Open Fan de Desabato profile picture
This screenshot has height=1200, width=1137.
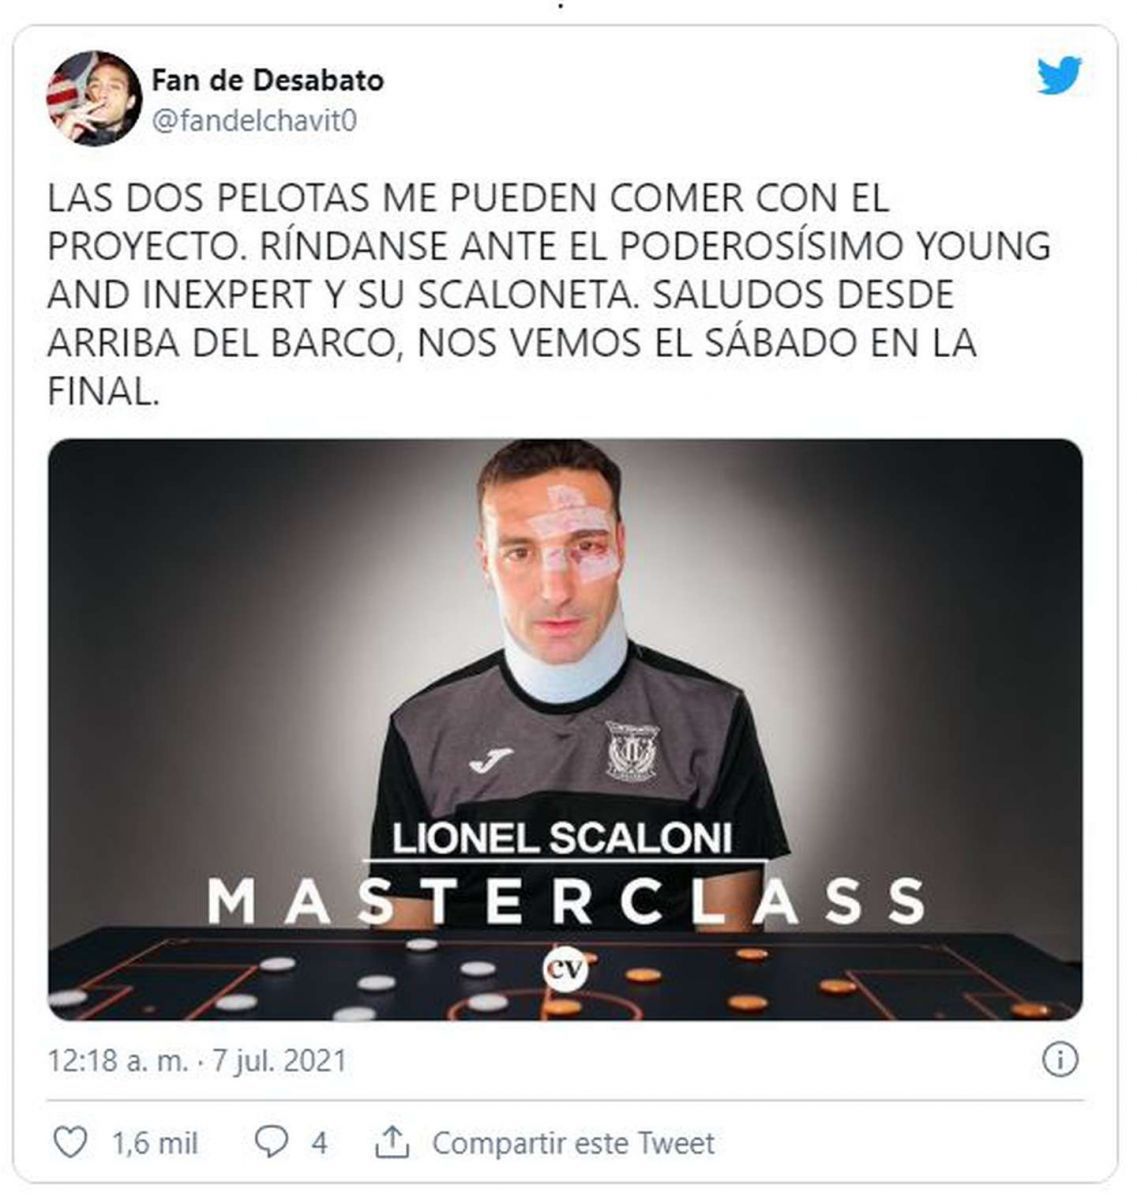pos(94,98)
